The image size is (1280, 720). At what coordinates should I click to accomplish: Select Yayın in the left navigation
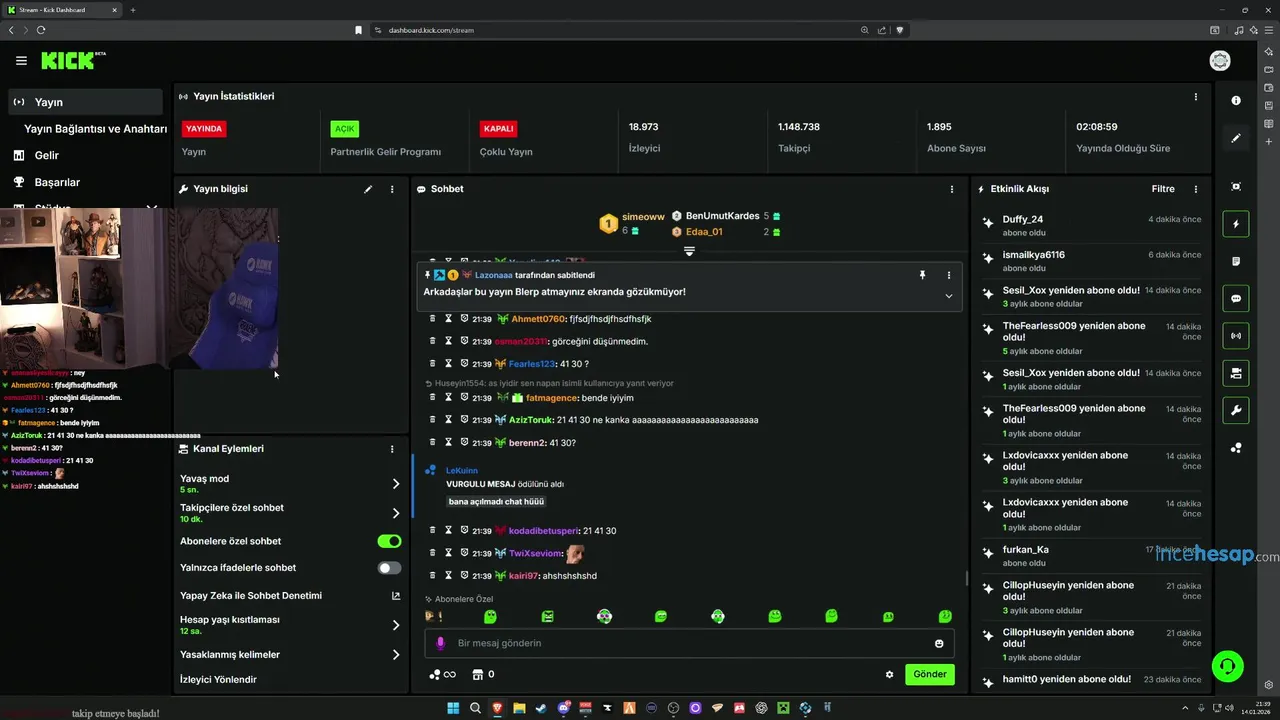[86, 102]
